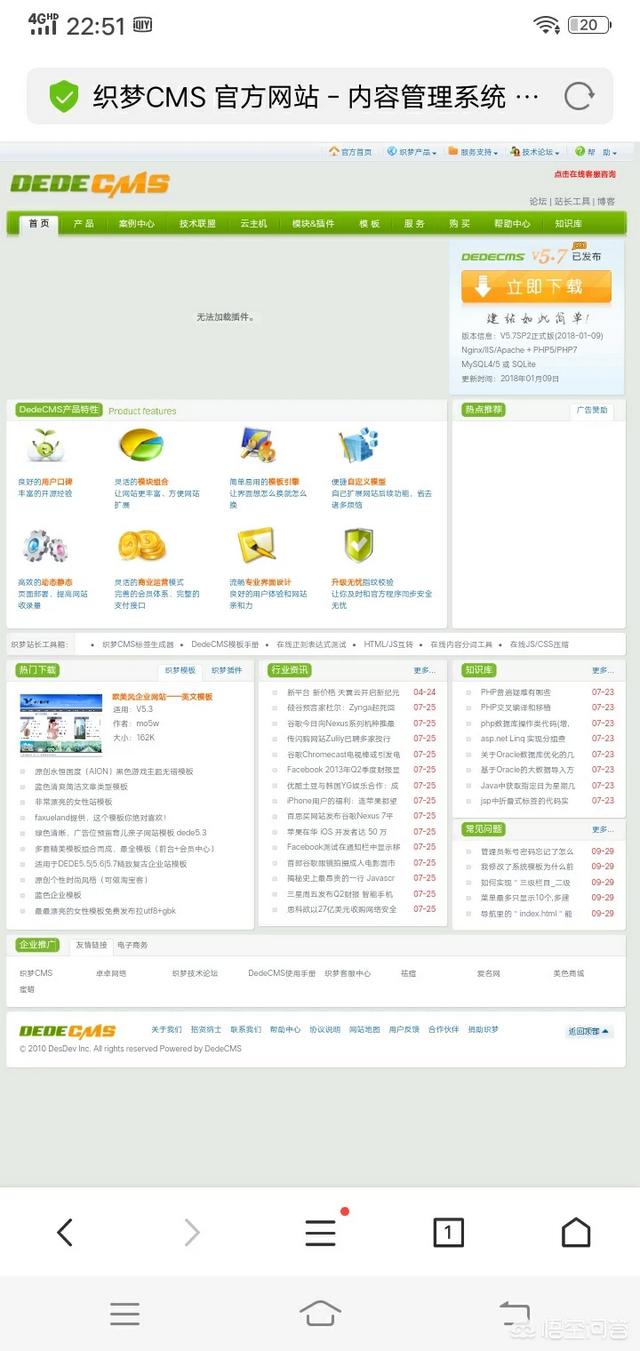Tap the Android system back button
The height and width of the screenshot is (1351, 640).
[x=514, y=1313]
